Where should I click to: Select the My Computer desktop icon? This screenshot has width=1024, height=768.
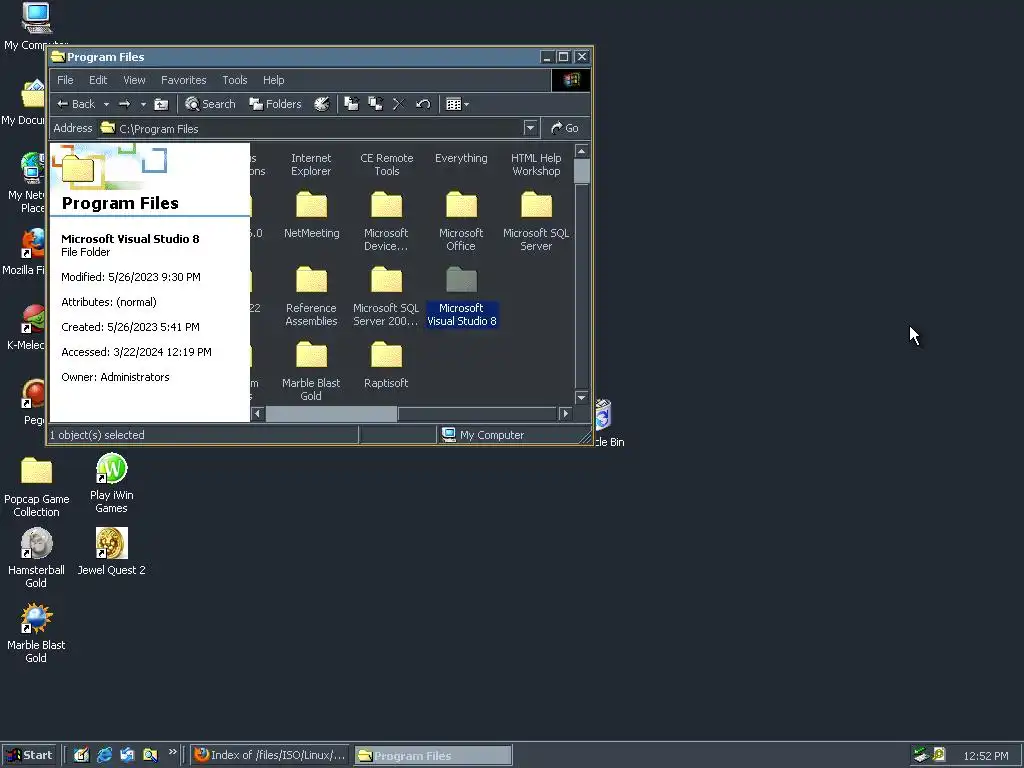[x=36, y=26]
